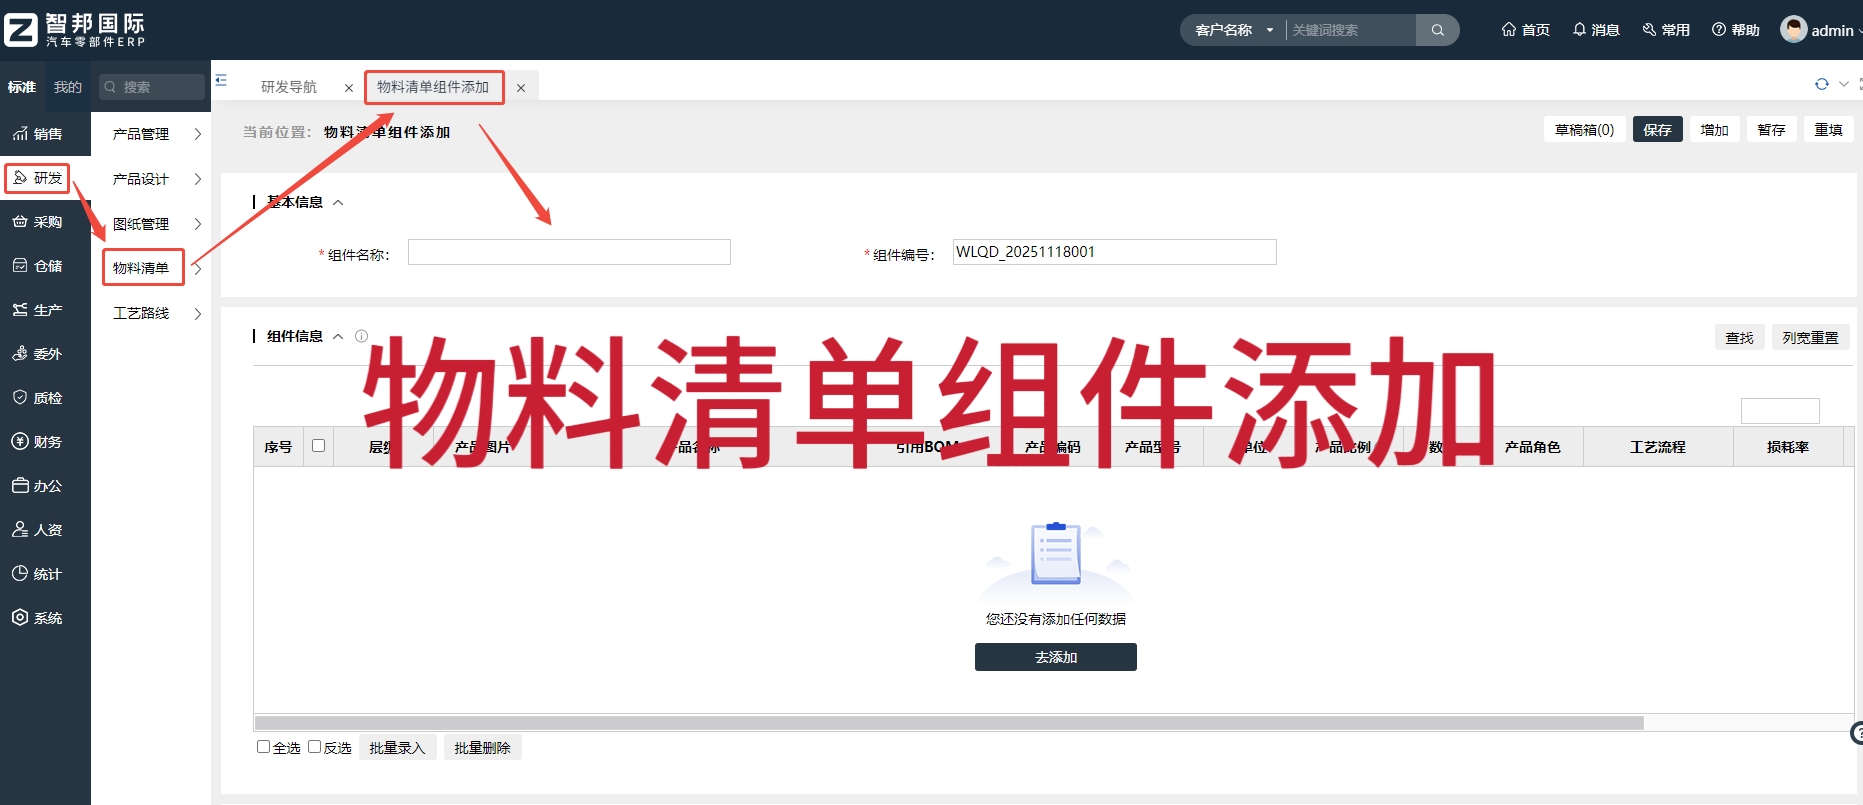Click the info icon beside 组件信息
The width and height of the screenshot is (1863, 805).
tap(362, 336)
